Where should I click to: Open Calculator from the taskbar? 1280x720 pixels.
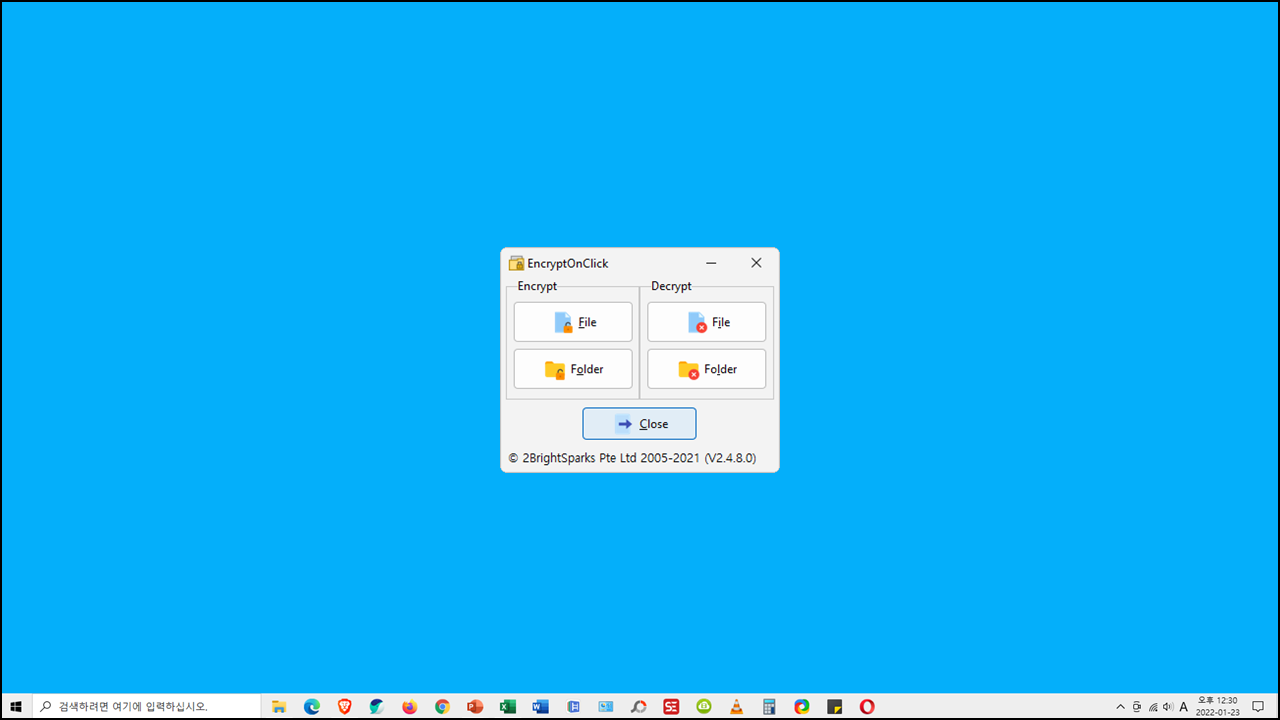[769, 707]
